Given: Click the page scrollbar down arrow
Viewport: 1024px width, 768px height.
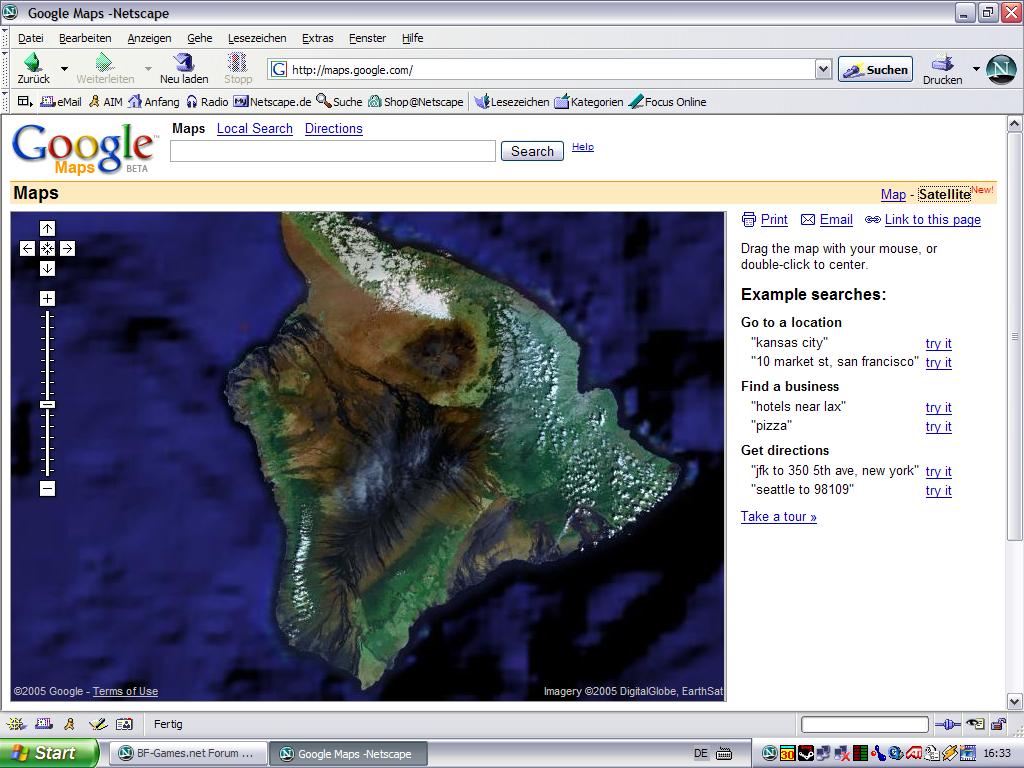Looking at the screenshot, I should [1014, 702].
